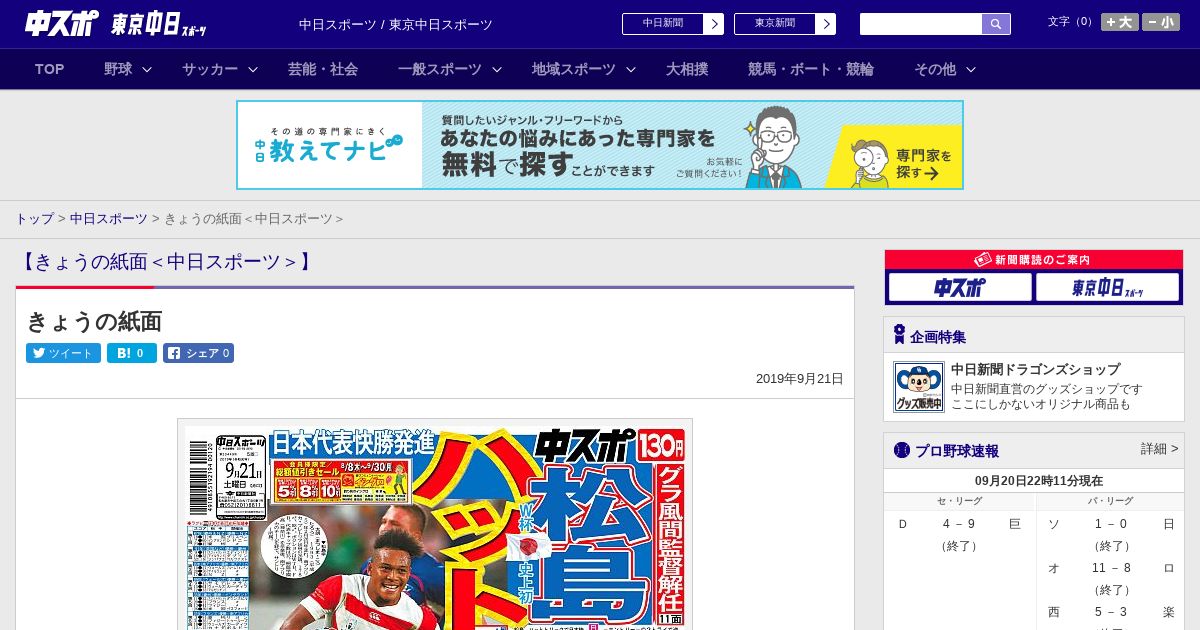The height and width of the screenshot is (630, 1200).
Task: Click the magnifier search button
Action: pos(996,24)
